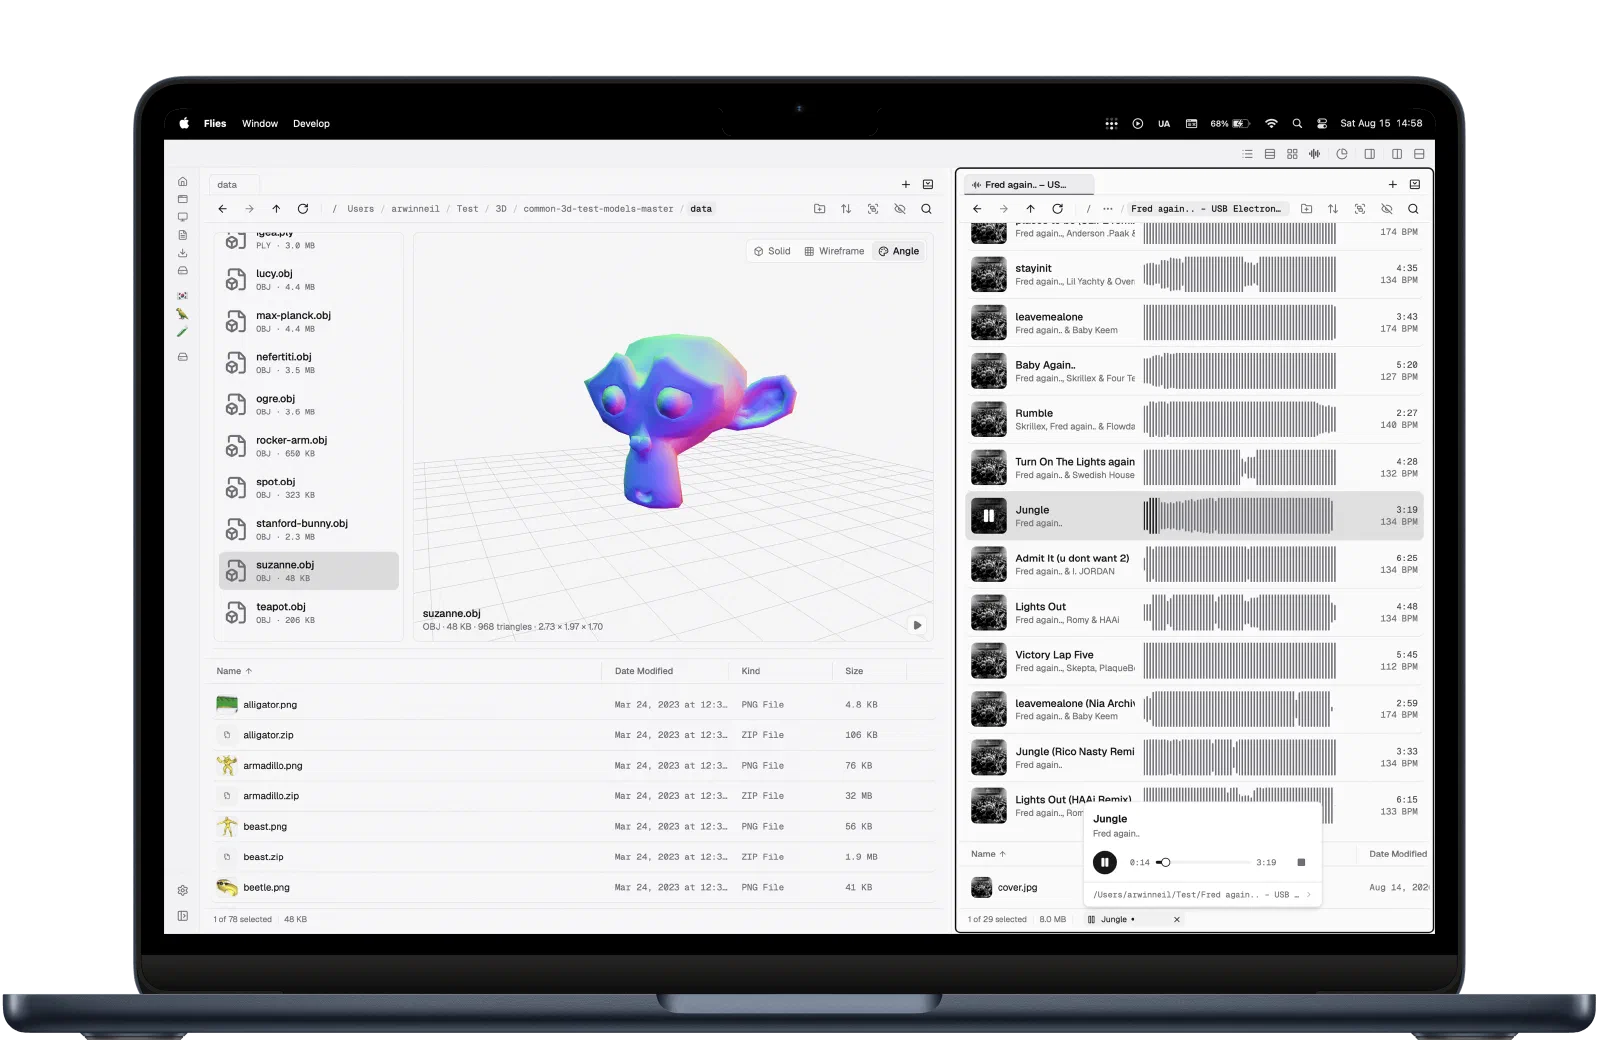This screenshot has width=1600, height=1043.
Task: Toggle hidden files in Fred again pane
Action: click(x=1387, y=209)
